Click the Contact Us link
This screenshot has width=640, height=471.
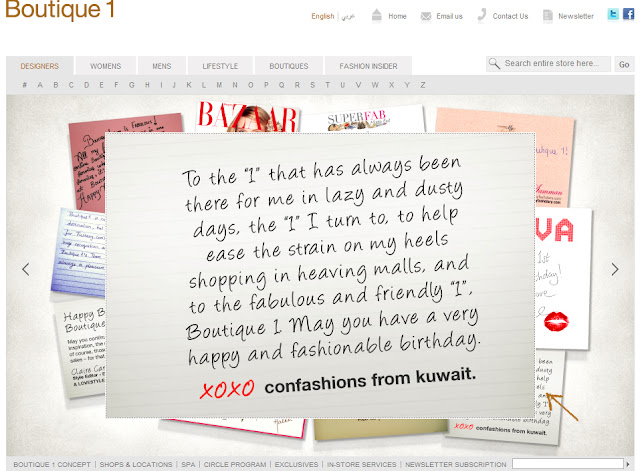(x=510, y=16)
